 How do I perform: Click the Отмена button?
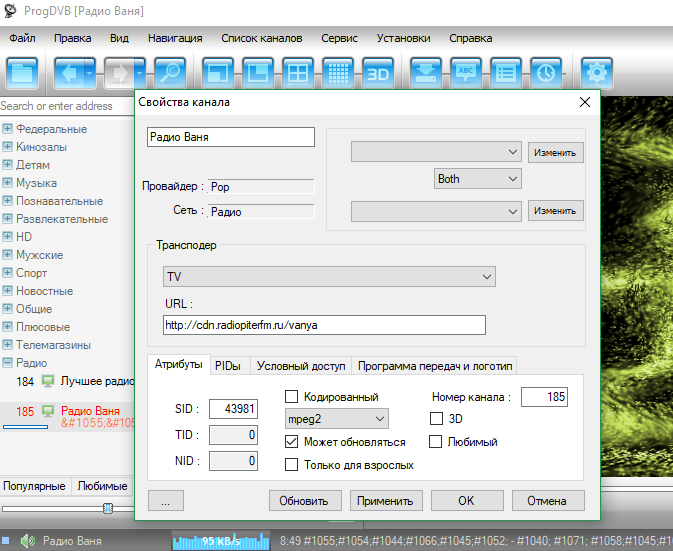click(x=547, y=500)
